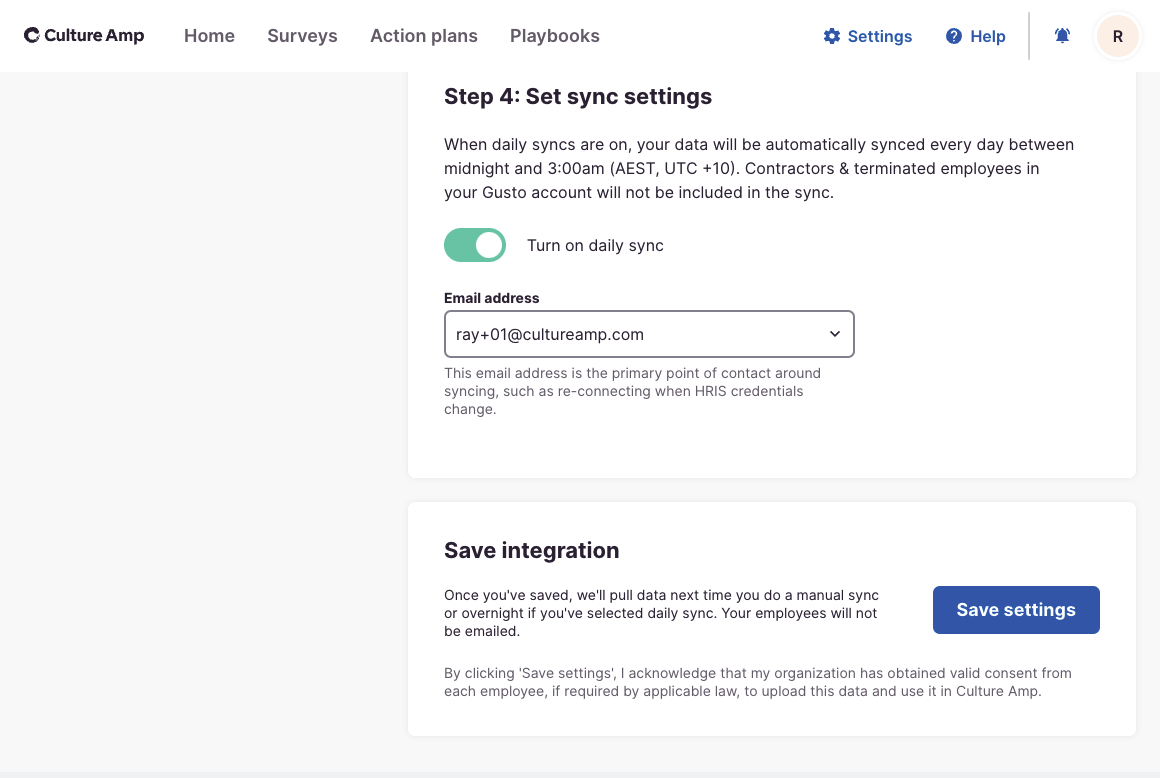Click the consent acknowledgement paragraph
Viewport: 1160px width, 778px height.
[x=758, y=682]
